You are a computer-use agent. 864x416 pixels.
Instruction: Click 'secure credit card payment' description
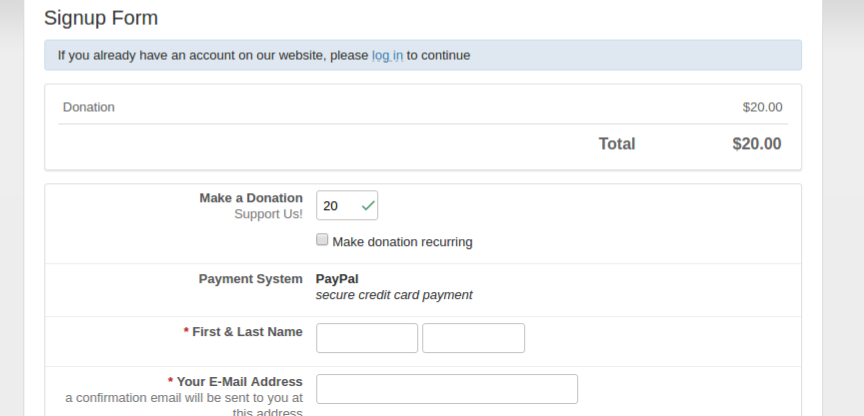coord(394,295)
